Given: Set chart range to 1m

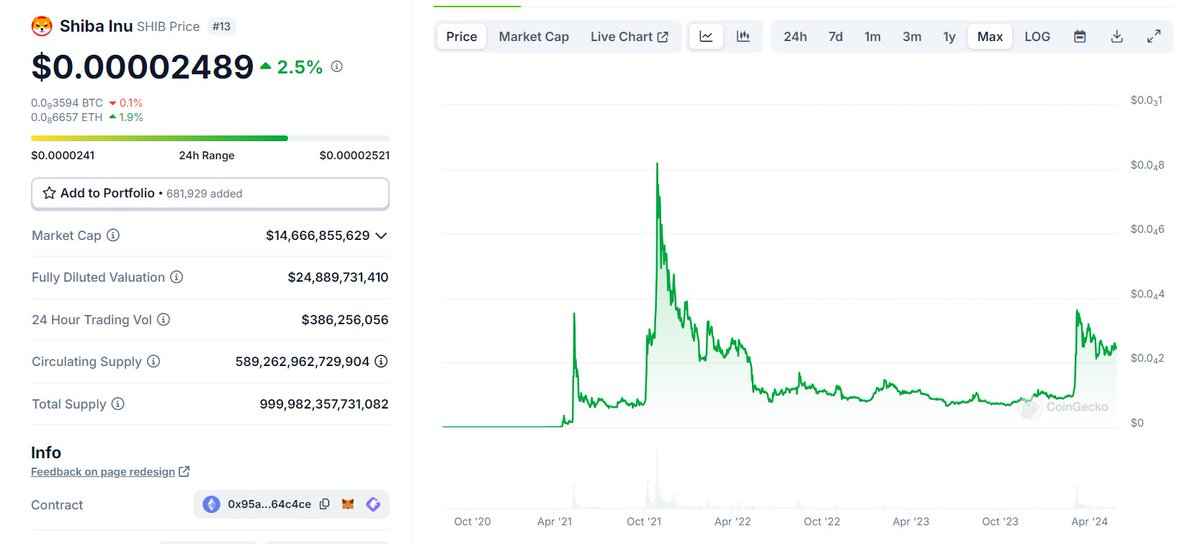Looking at the screenshot, I should (x=873, y=37).
